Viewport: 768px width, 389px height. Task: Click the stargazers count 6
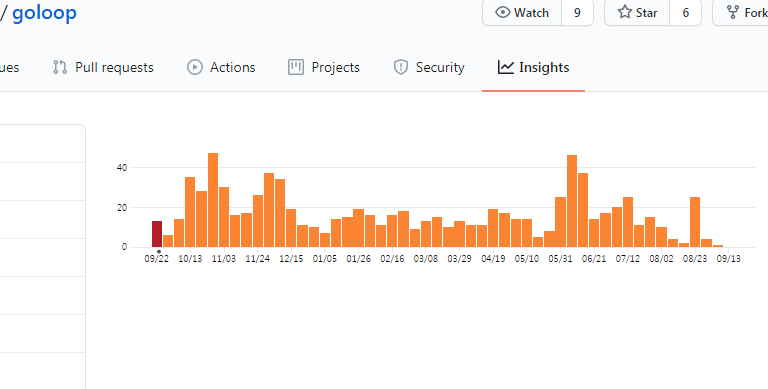[686, 13]
